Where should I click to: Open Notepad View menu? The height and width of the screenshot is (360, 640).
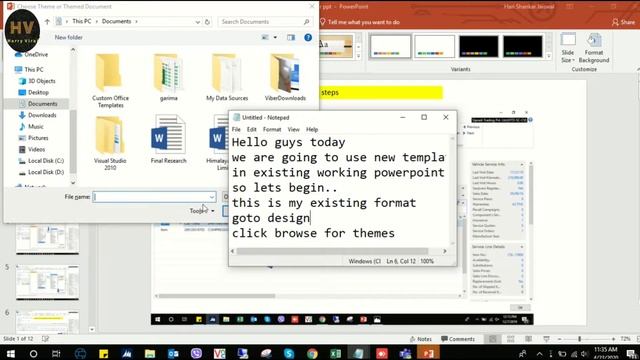pos(293,129)
